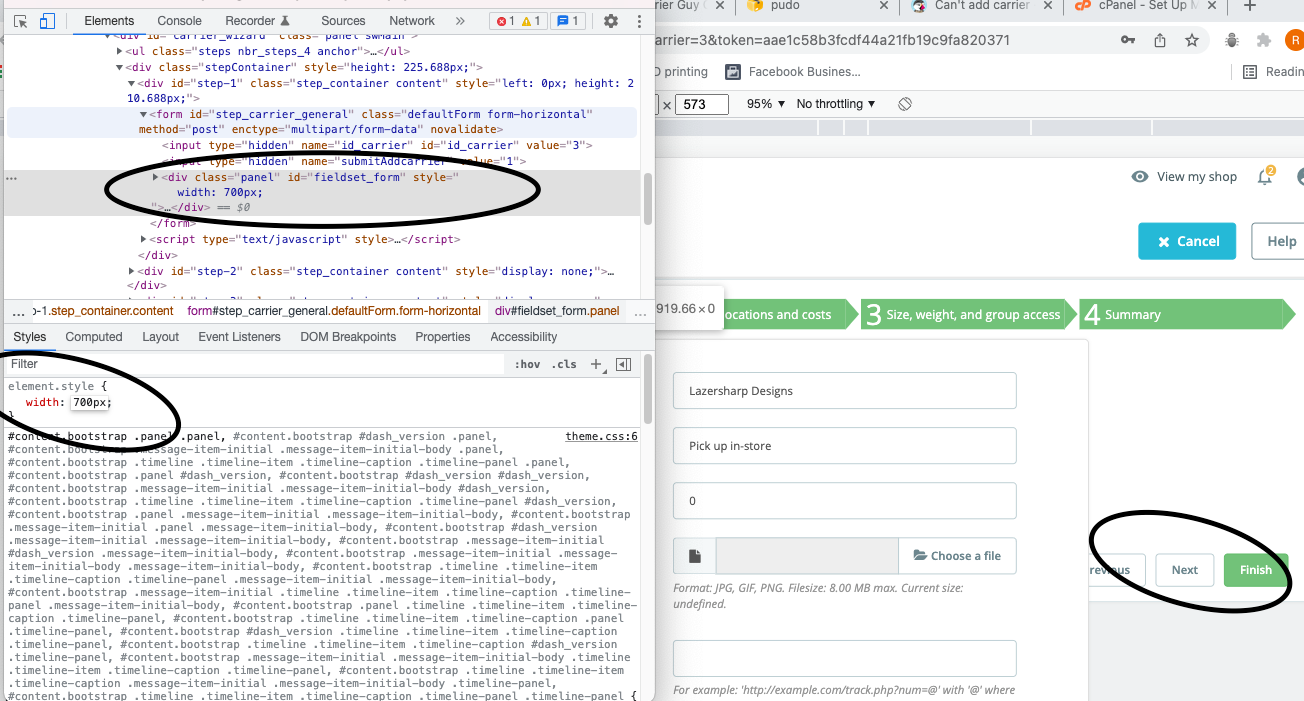This screenshot has height=701, width=1304.
Task: Collapse the form step_carrier_general node
Action: 144,115
